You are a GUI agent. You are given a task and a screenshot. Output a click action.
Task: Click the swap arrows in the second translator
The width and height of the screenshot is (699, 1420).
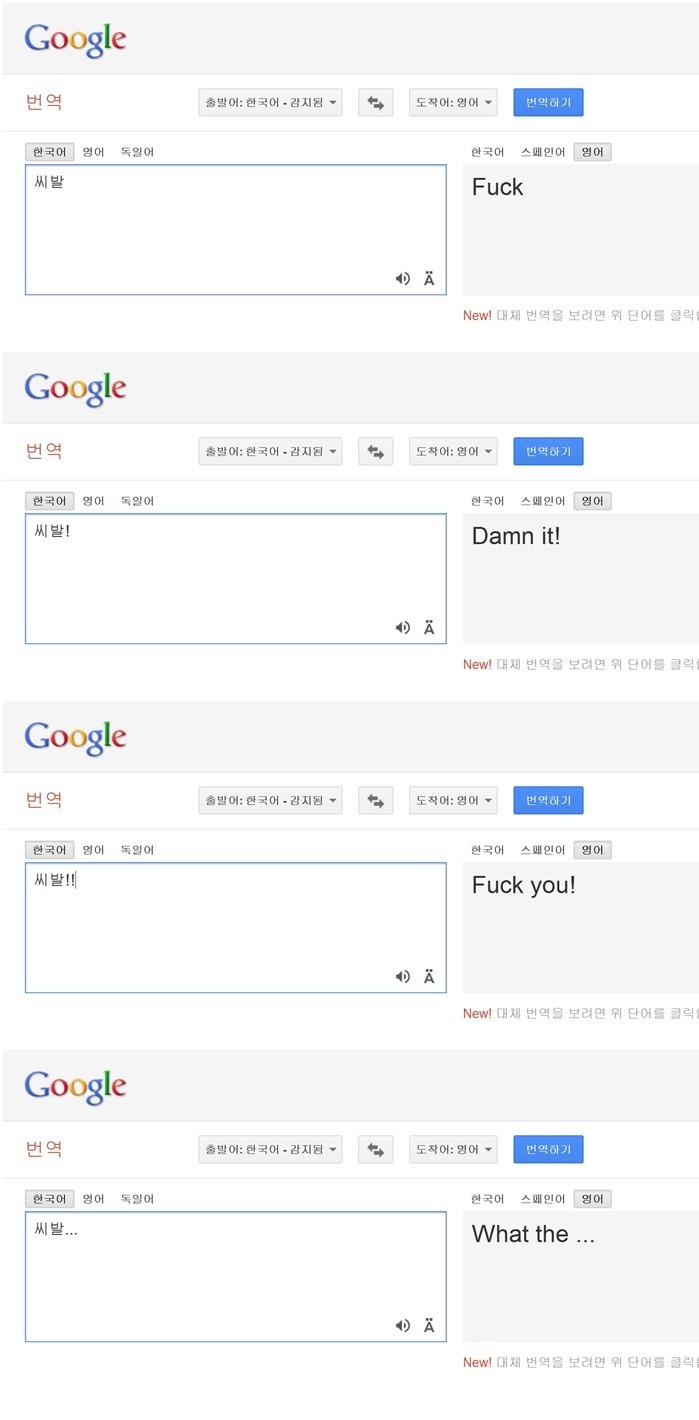[x=374, y=450]
